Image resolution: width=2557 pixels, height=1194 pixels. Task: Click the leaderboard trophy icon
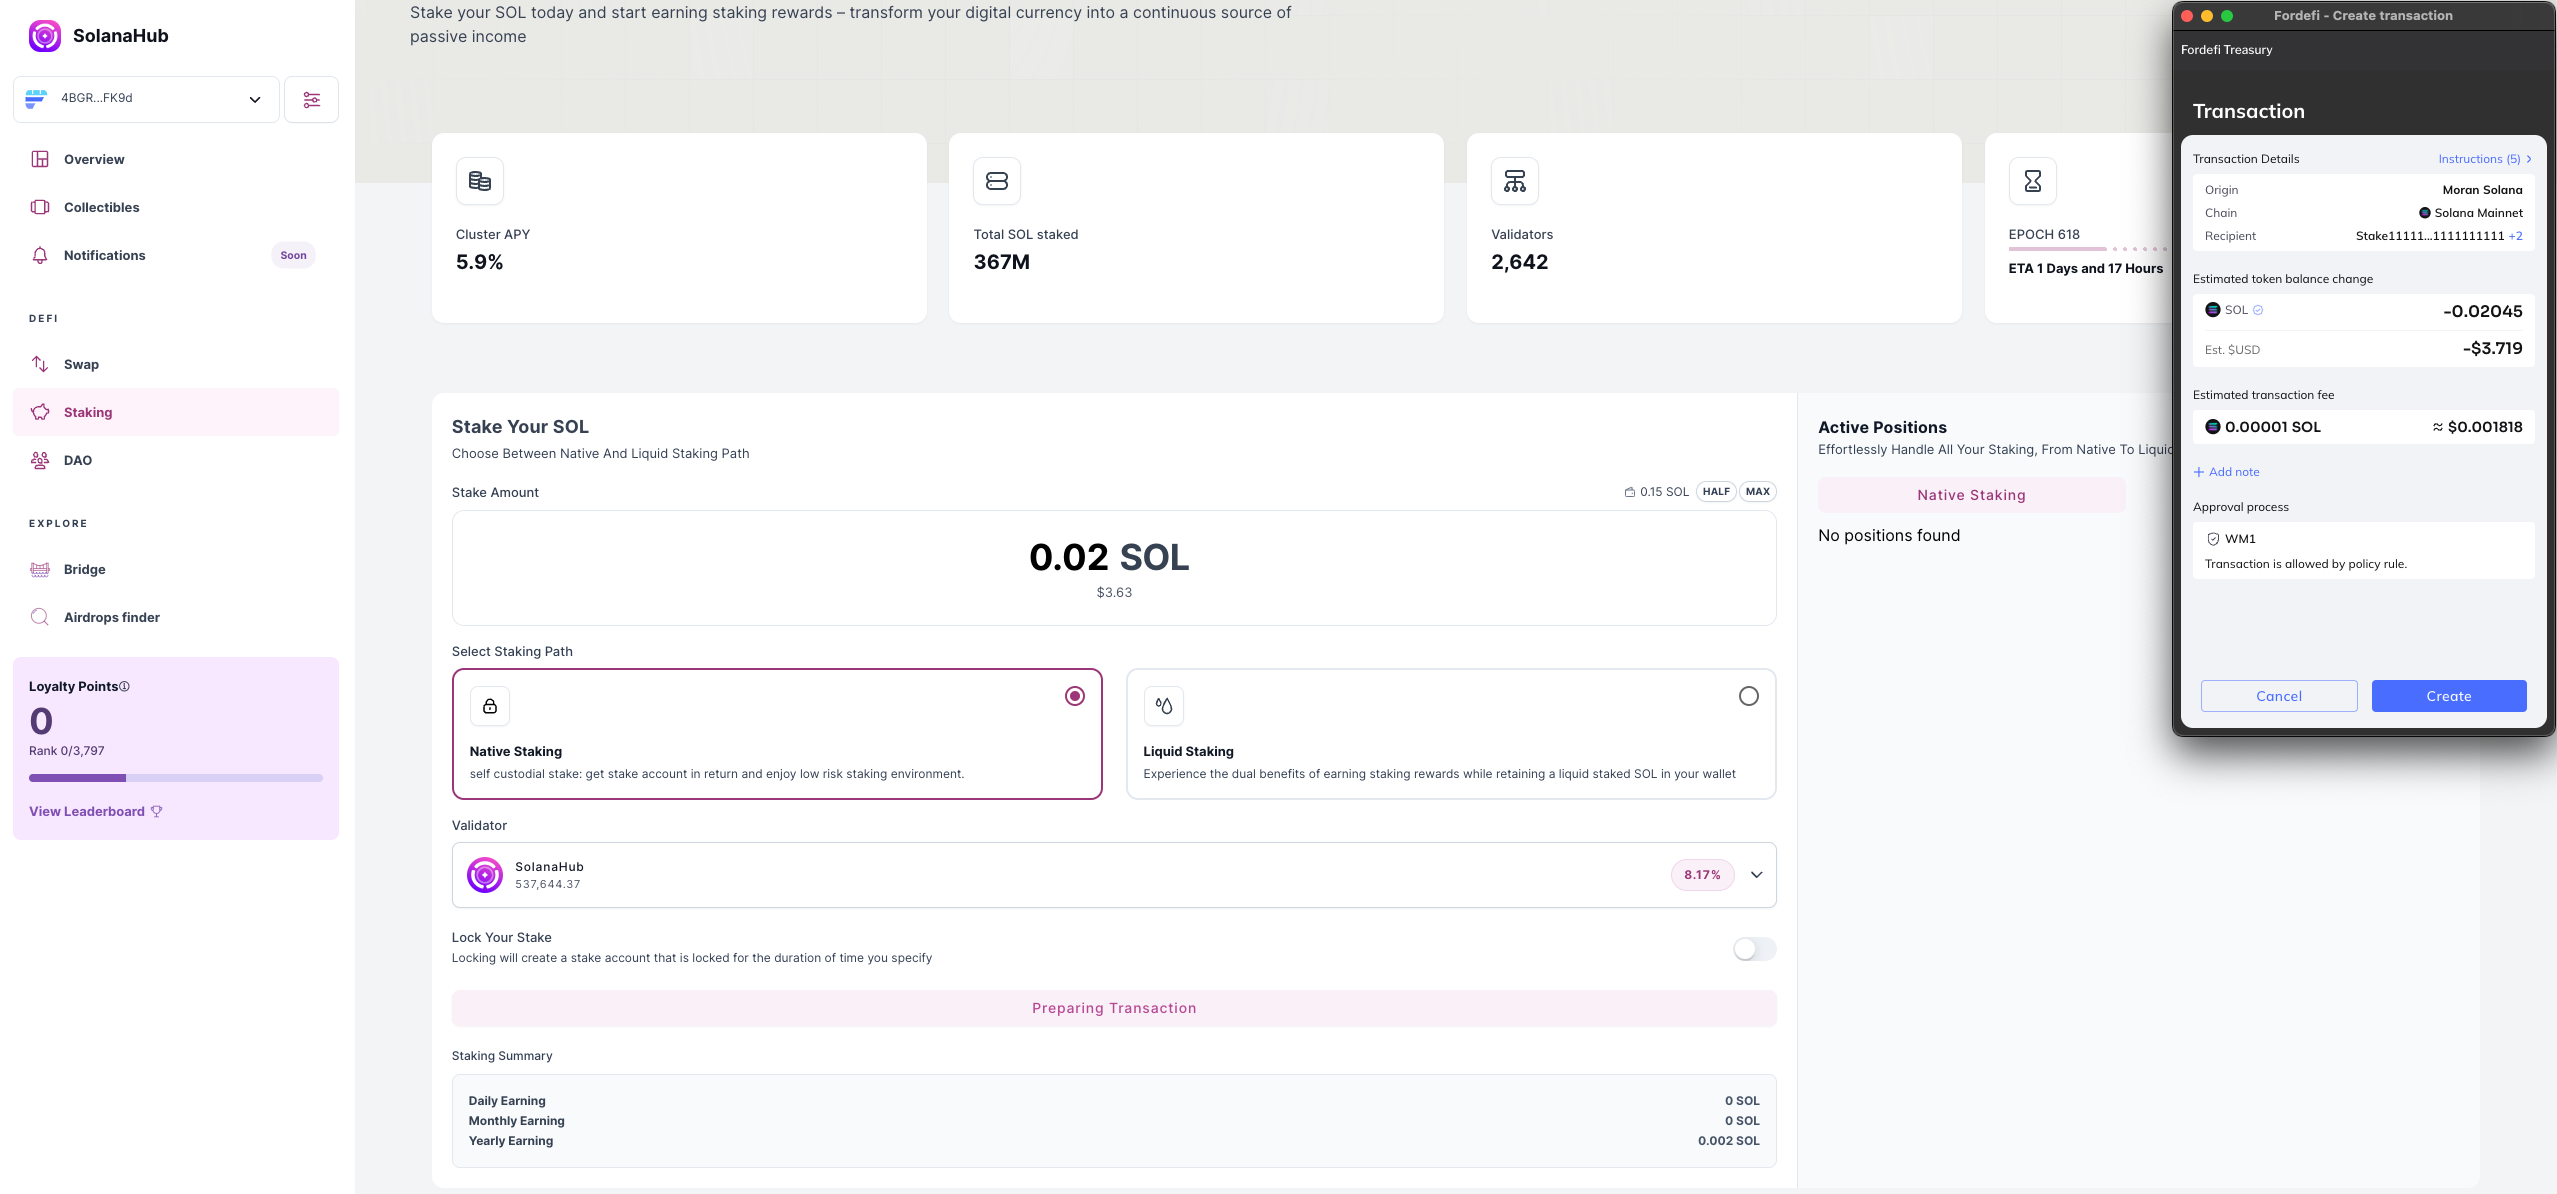(157, 811)
